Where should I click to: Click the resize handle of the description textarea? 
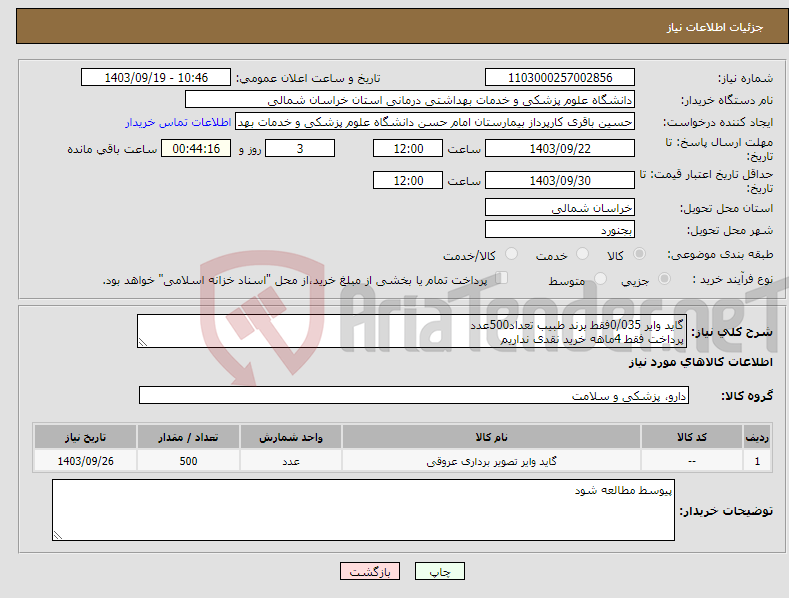pos(143,342)
